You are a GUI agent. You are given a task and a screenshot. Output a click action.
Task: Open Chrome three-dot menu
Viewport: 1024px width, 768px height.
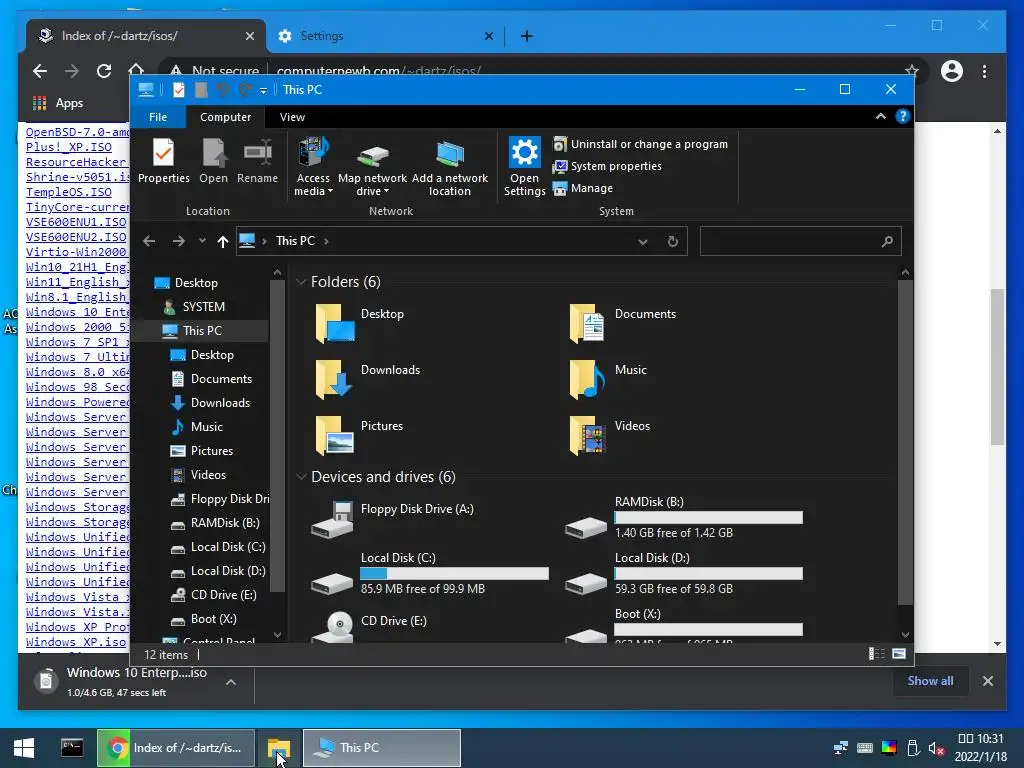click(984, 71)
